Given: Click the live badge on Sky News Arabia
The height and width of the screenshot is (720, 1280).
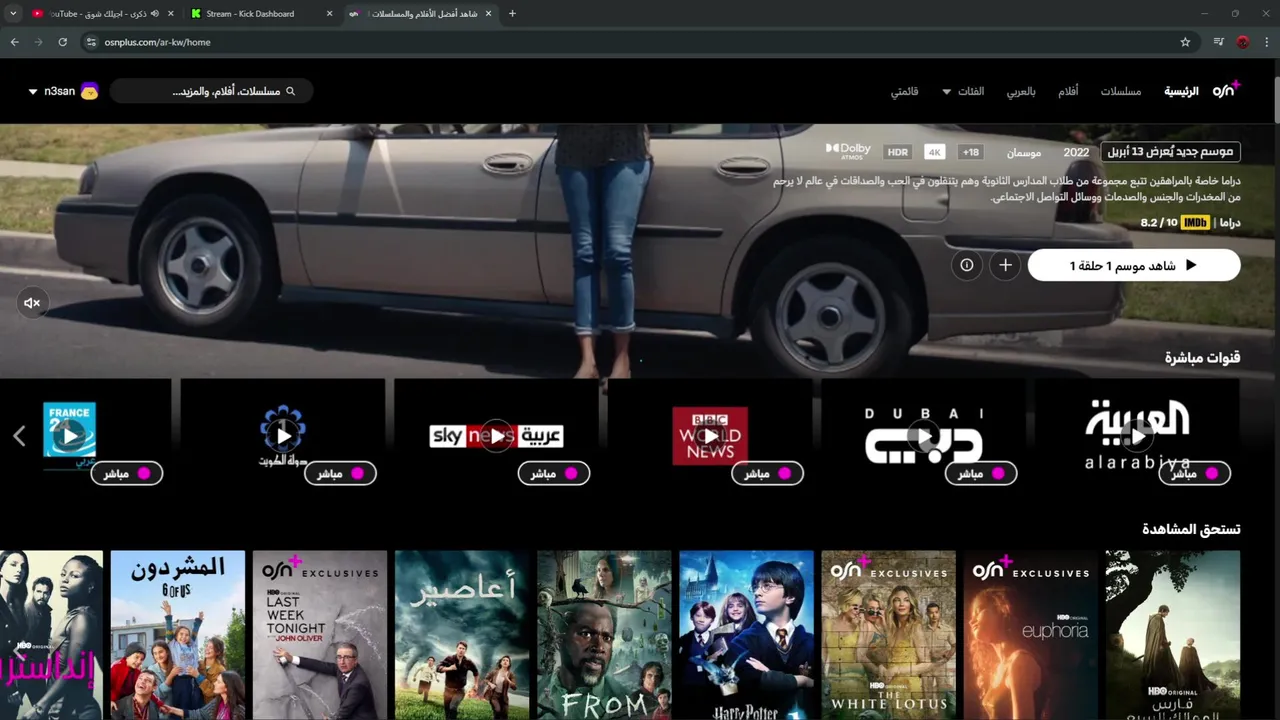Looking at the screenshot, I should (x=554, y=473).
